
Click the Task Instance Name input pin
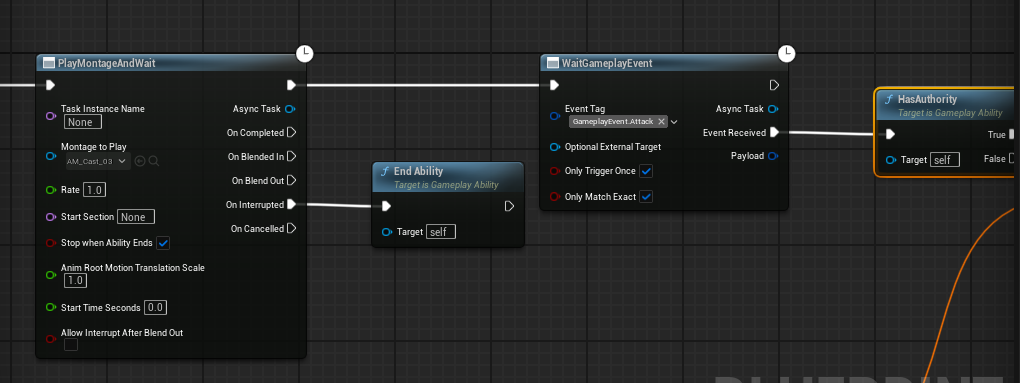coord(51,116)
